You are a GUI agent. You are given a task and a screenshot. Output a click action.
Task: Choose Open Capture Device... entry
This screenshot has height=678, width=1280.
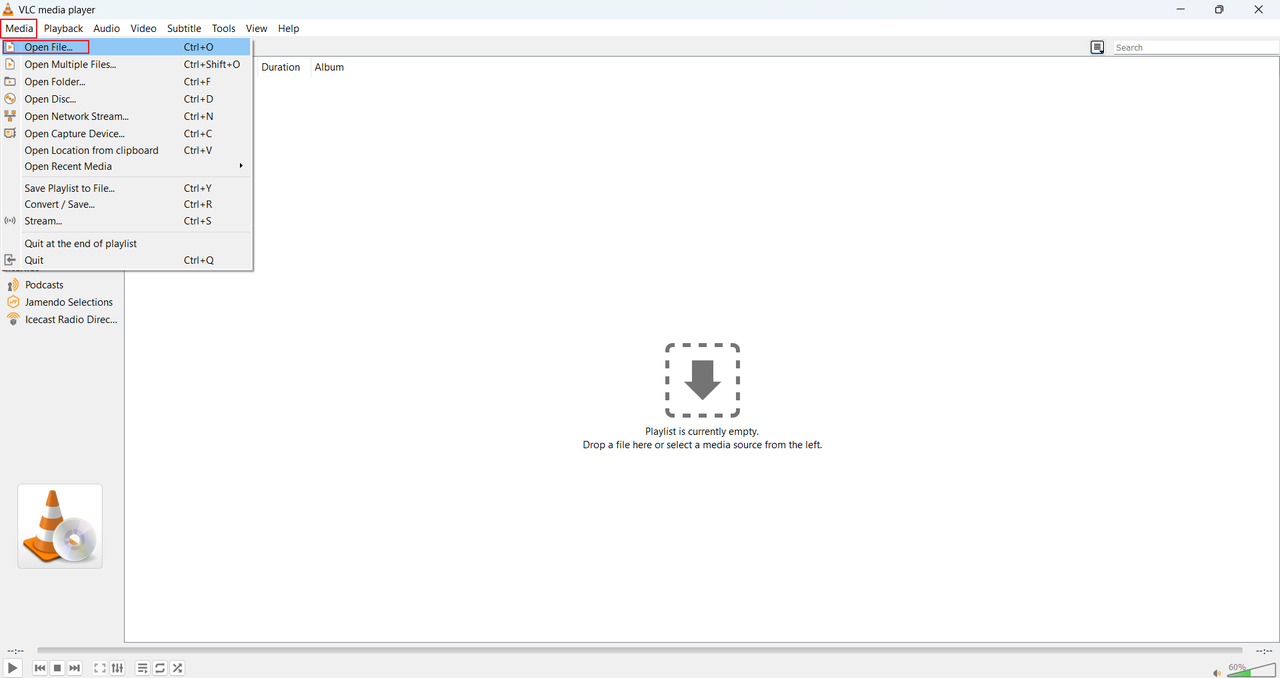pyautogui.click(x=126, y=133)
